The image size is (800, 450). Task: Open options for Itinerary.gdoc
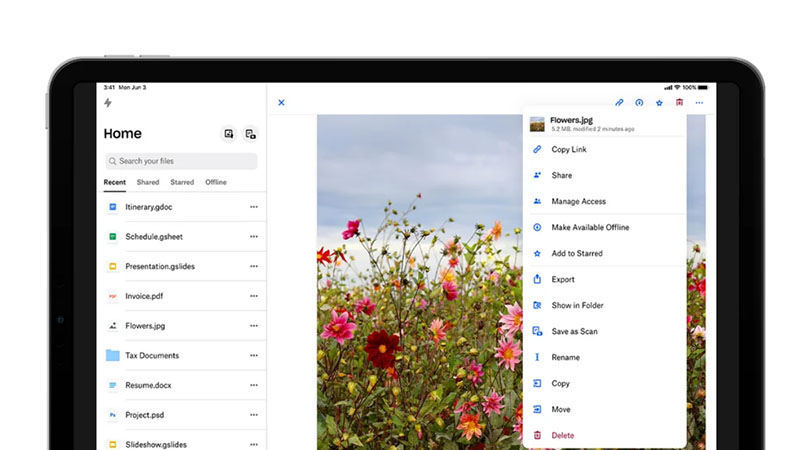click(x=254, y=207)
